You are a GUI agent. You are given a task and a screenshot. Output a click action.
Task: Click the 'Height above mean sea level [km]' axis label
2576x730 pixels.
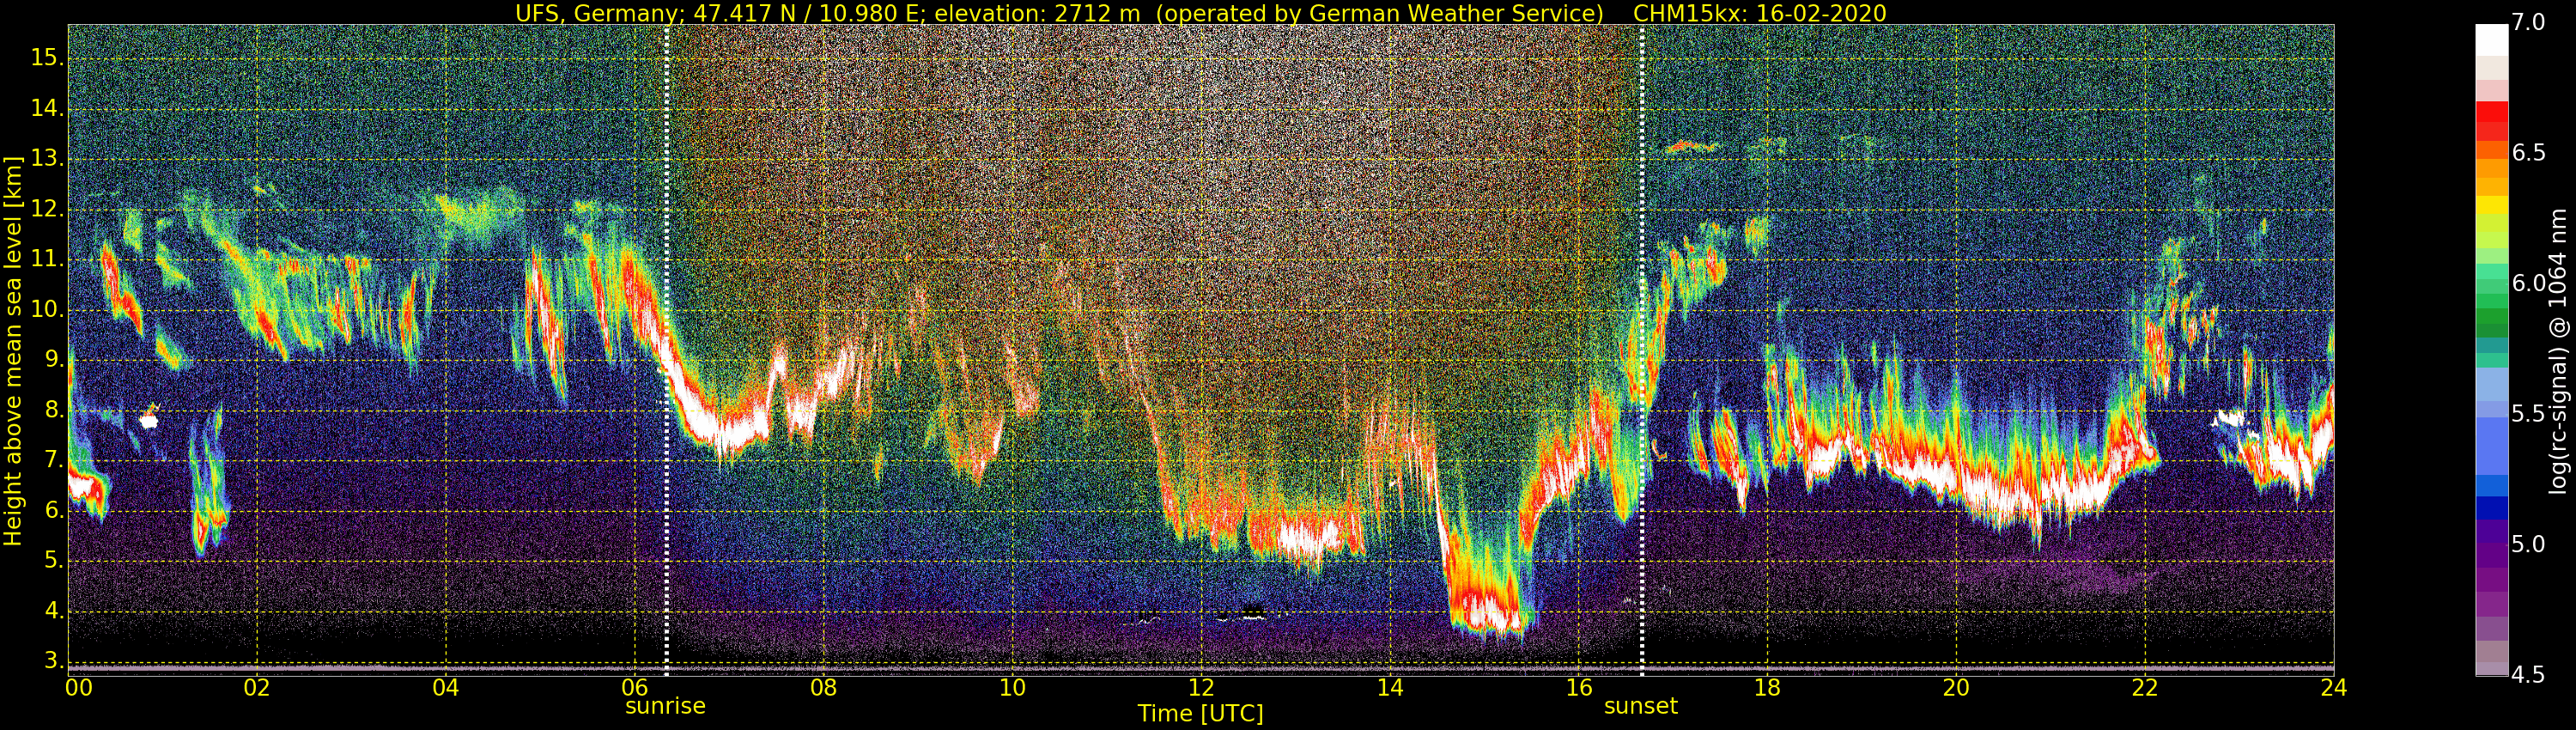pyautogui.click(x=13, y=350)
